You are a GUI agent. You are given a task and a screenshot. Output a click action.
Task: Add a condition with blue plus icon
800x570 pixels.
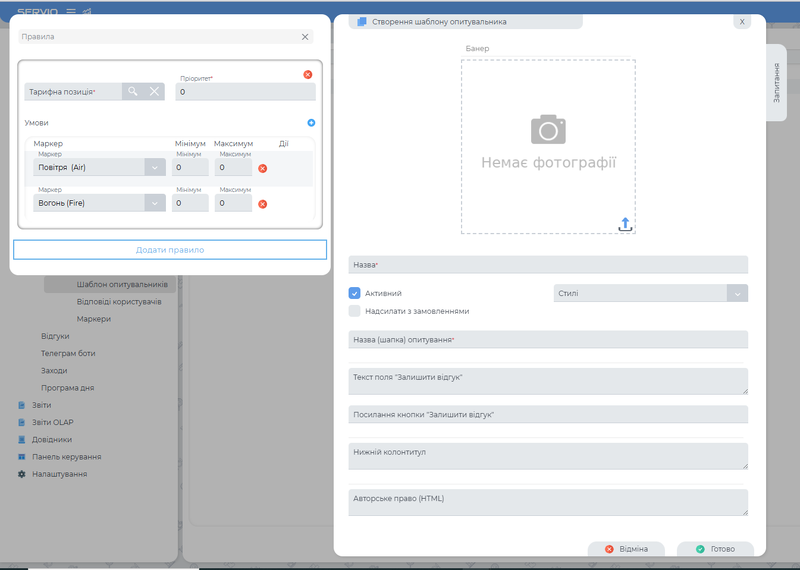click(311, 122)
